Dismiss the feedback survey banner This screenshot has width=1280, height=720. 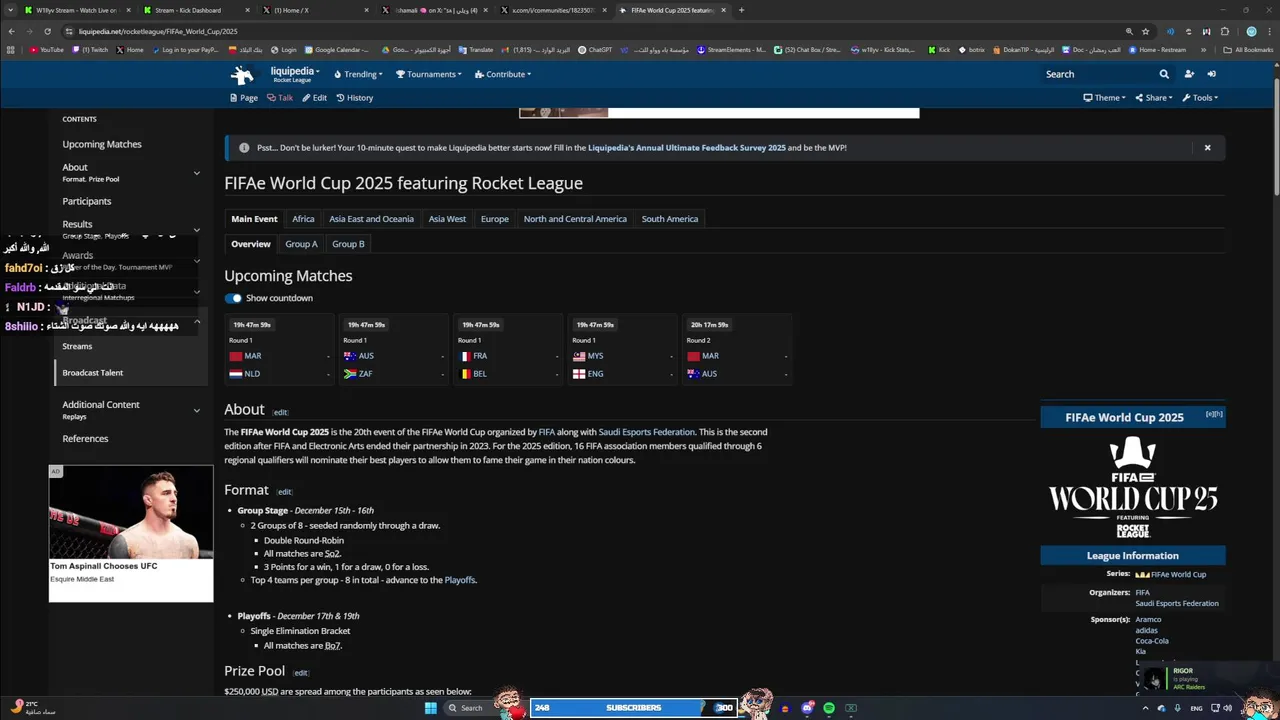(1207, 148)
